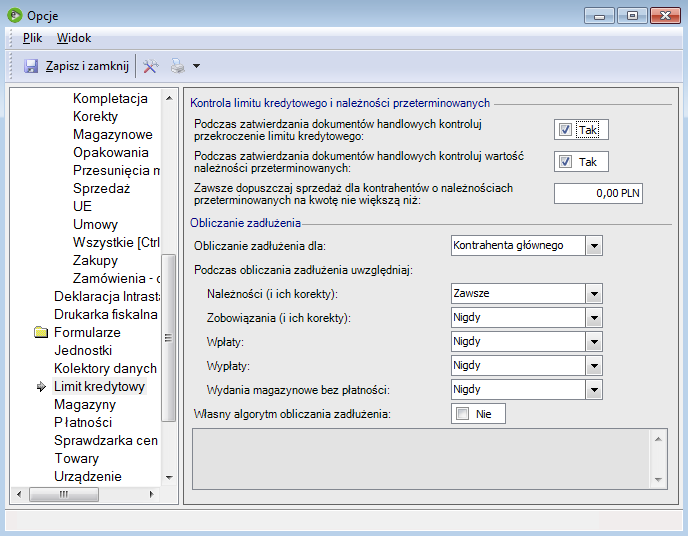Toggle overdue receivables control Tak checkbox
This screenshot has height=536, width=688.
pyautogui.click(x=565, y=162)
